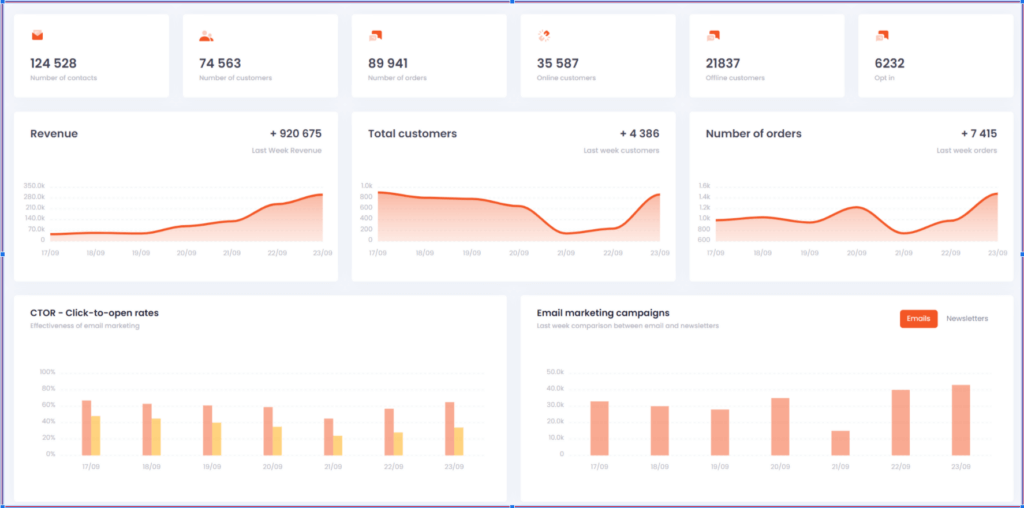This screenshot has width=1024, height=508.
Task: Click the icon in the Offline customers card
Action: point(712,36)
